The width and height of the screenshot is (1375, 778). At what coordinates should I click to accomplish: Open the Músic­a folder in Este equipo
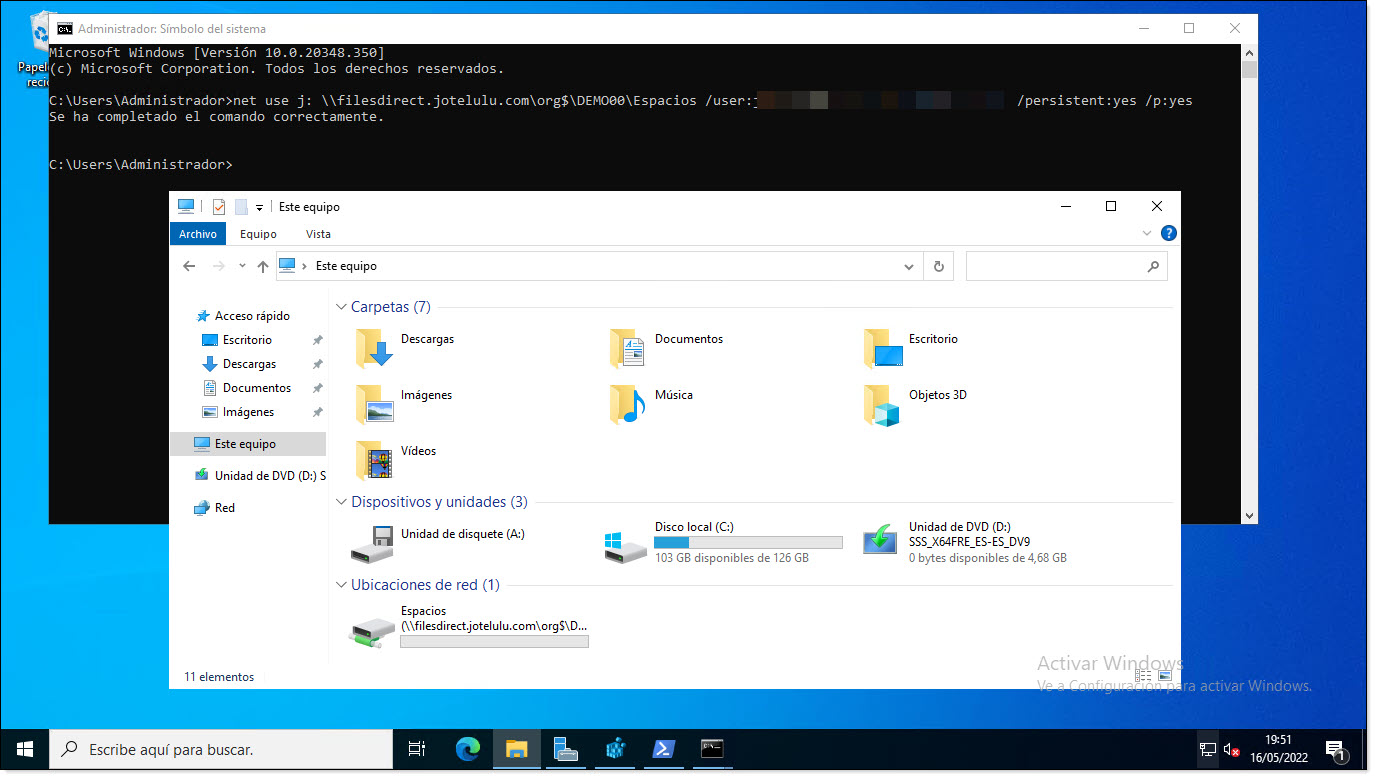(673, 395)
